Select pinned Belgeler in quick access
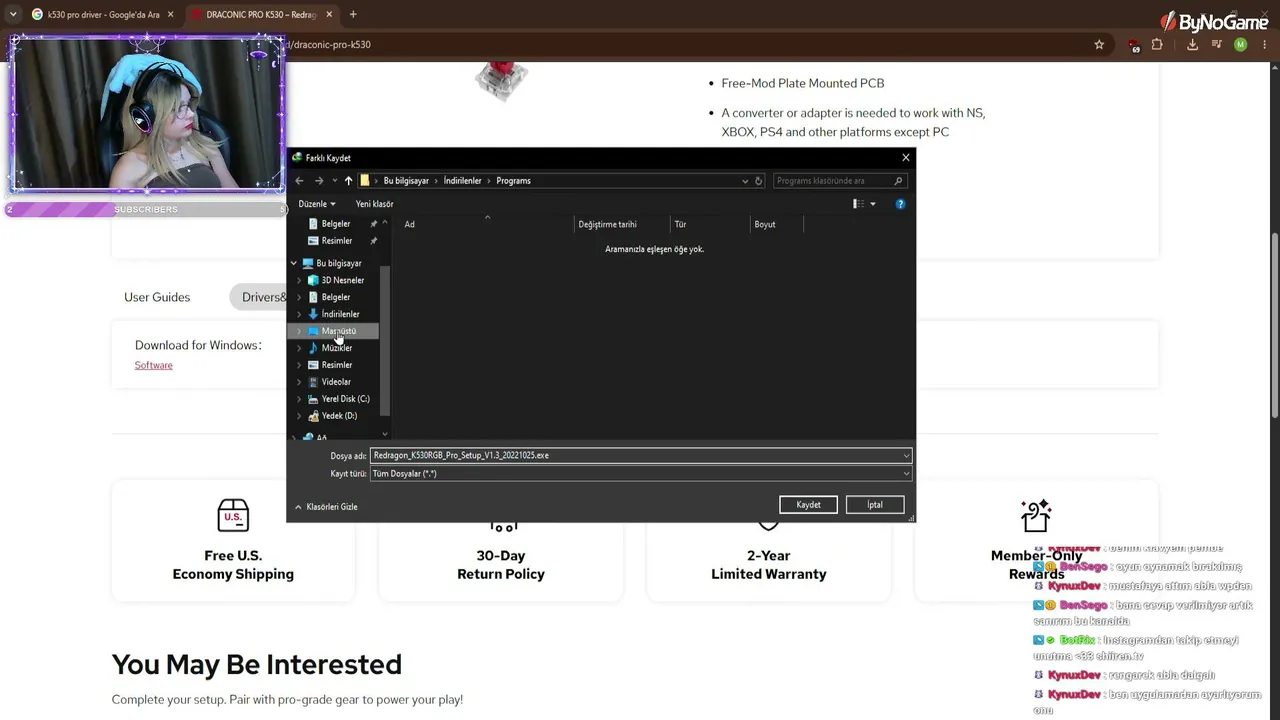This screenshot has width=1280, height=720. 336,224
